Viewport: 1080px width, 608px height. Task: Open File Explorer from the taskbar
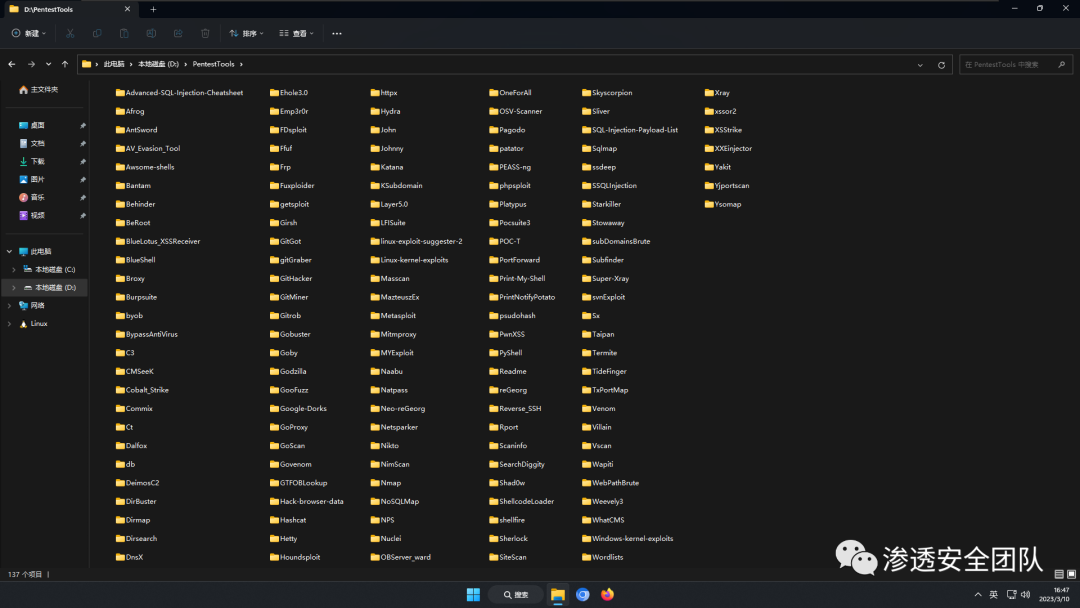pos(558,594)
